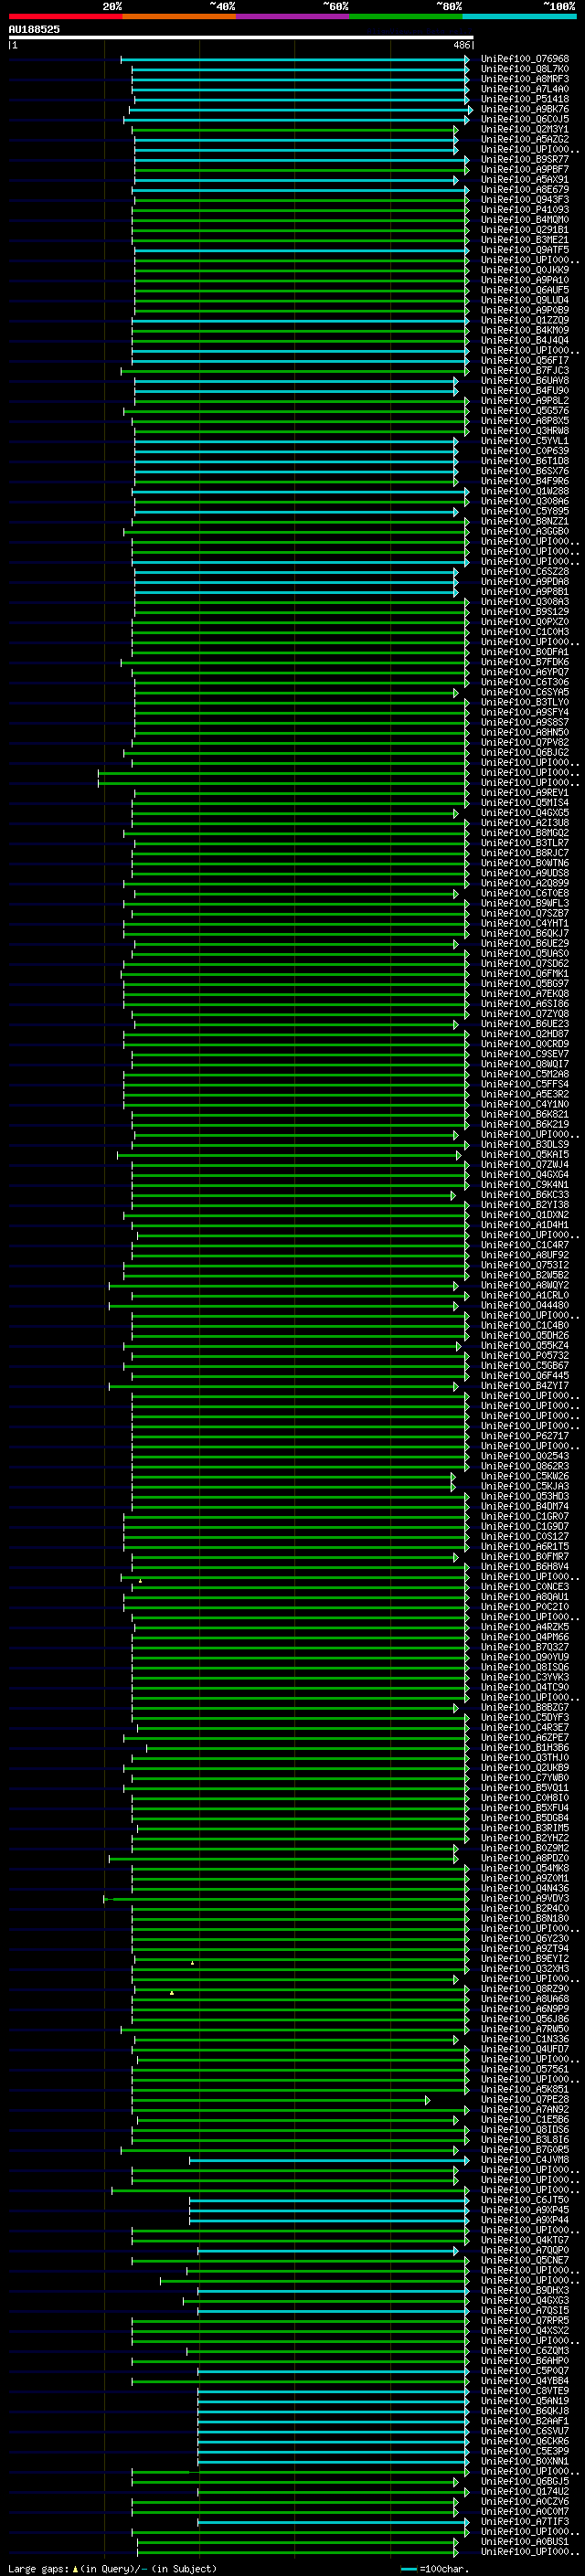This screenshot has height=2576, width=585.
Task: Select hit label UniRef100_Q9LUD4
Action: [525, 300]
